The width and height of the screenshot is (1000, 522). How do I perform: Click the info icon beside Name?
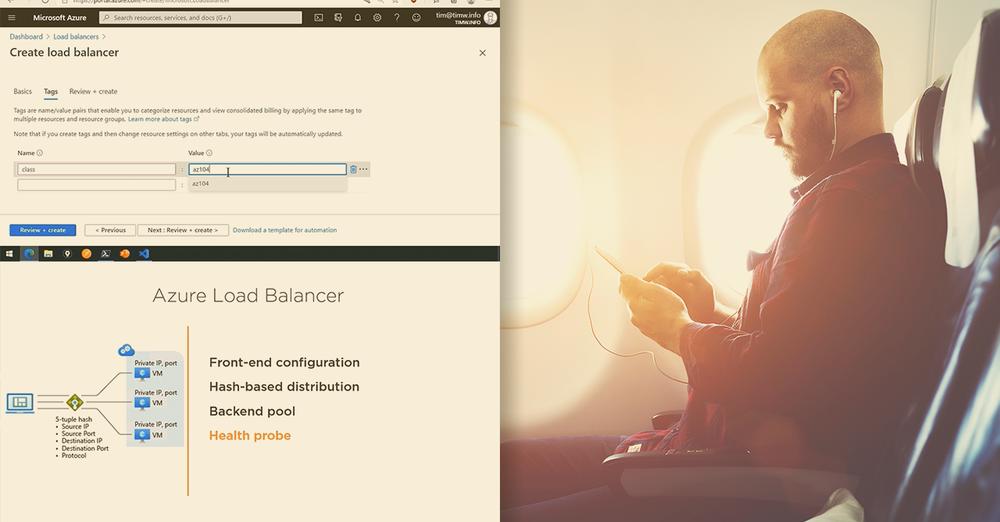pos(40,153)
